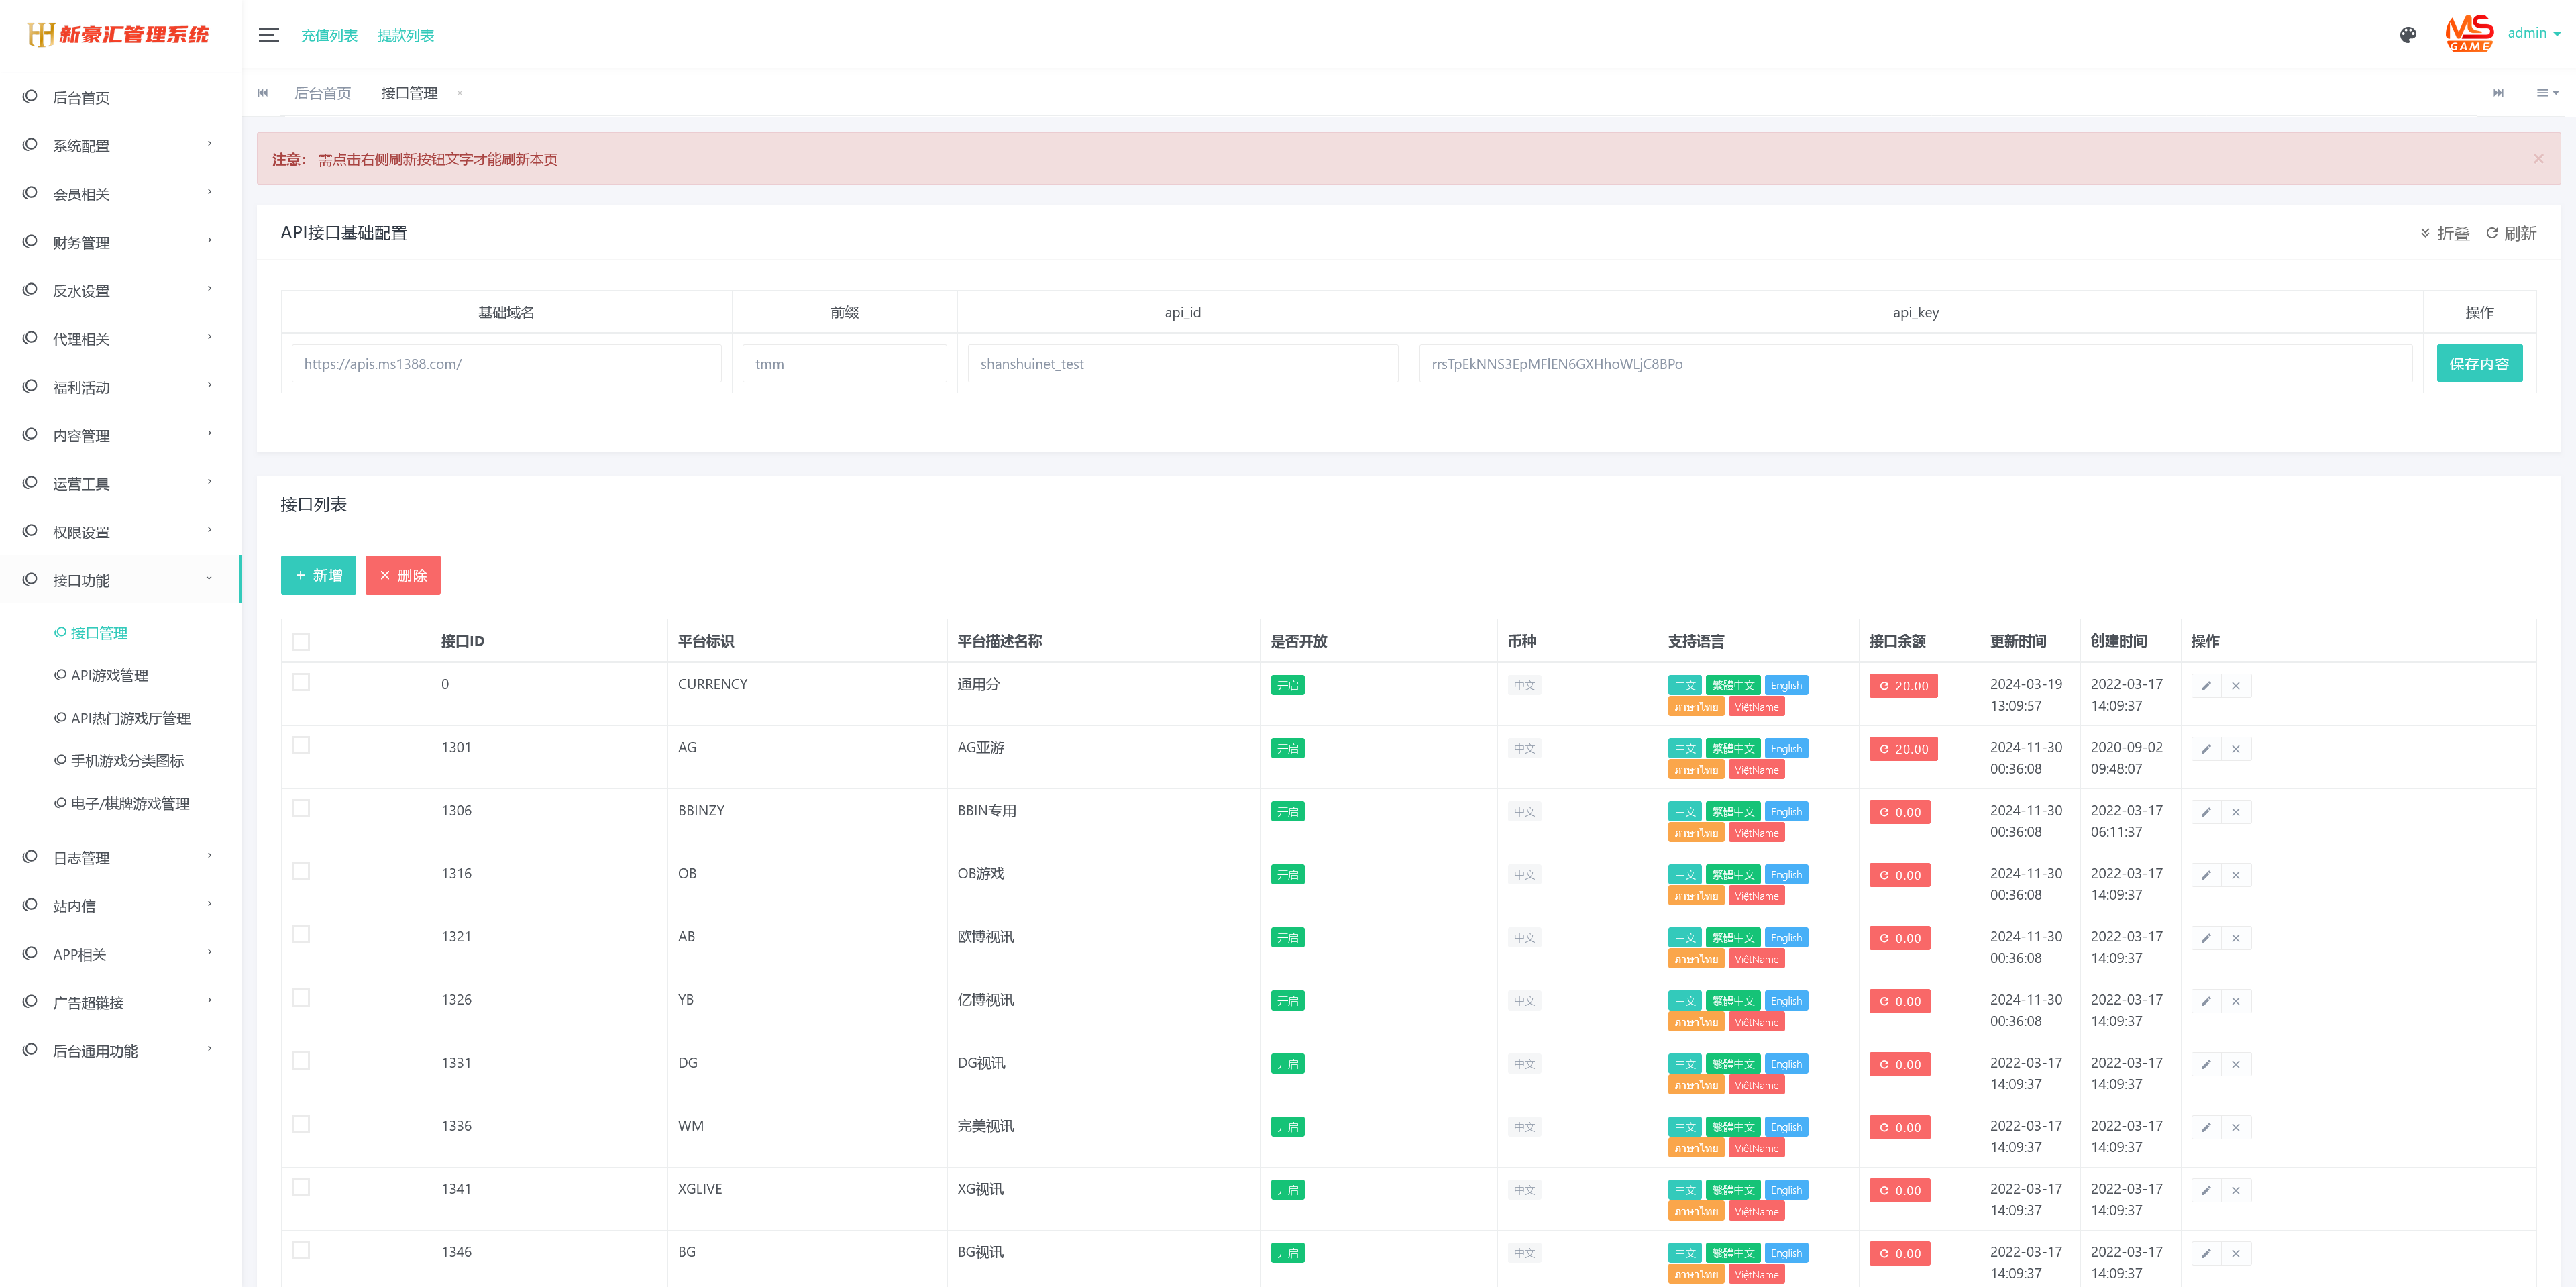The image size is (2576, 1287).
Task: Open the admin user dropdown
Action: pyautogui.click(x=2534, y=33)
